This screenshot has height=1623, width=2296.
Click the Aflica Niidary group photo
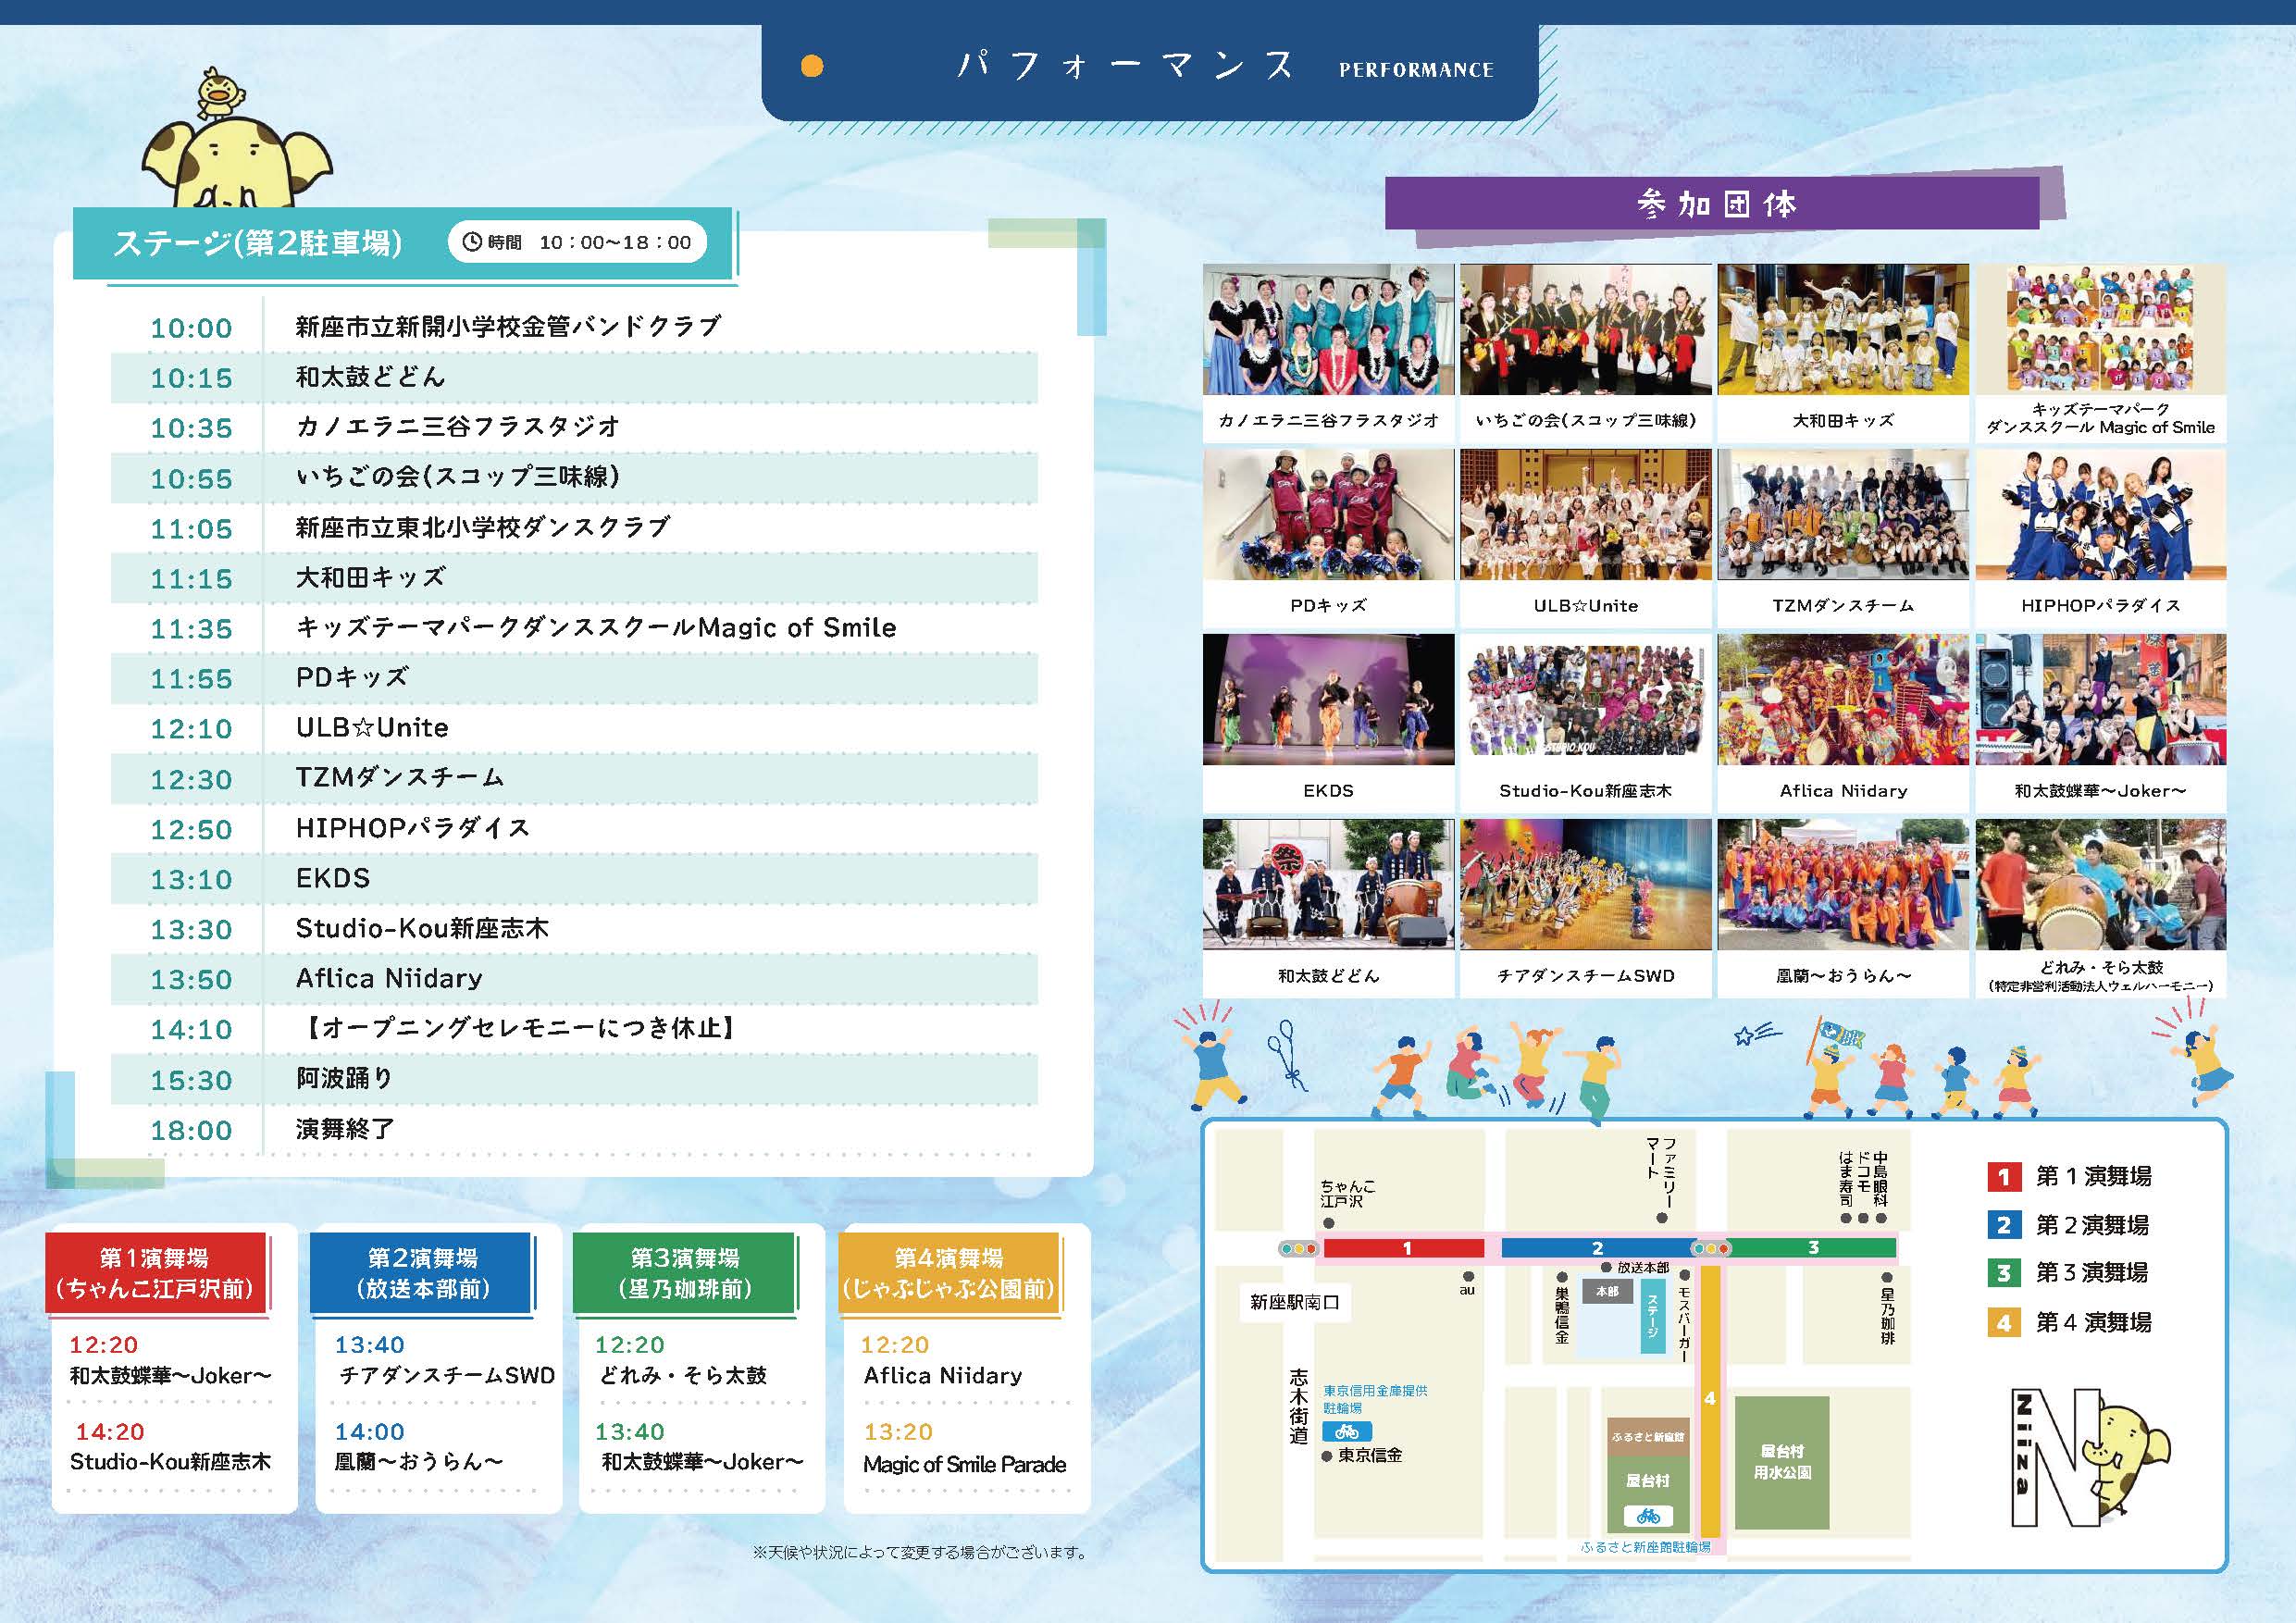pos(1842,700)
